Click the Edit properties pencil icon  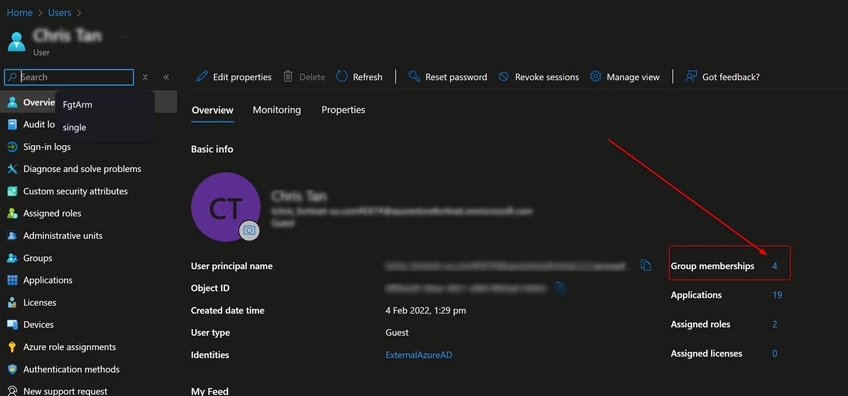202,76
